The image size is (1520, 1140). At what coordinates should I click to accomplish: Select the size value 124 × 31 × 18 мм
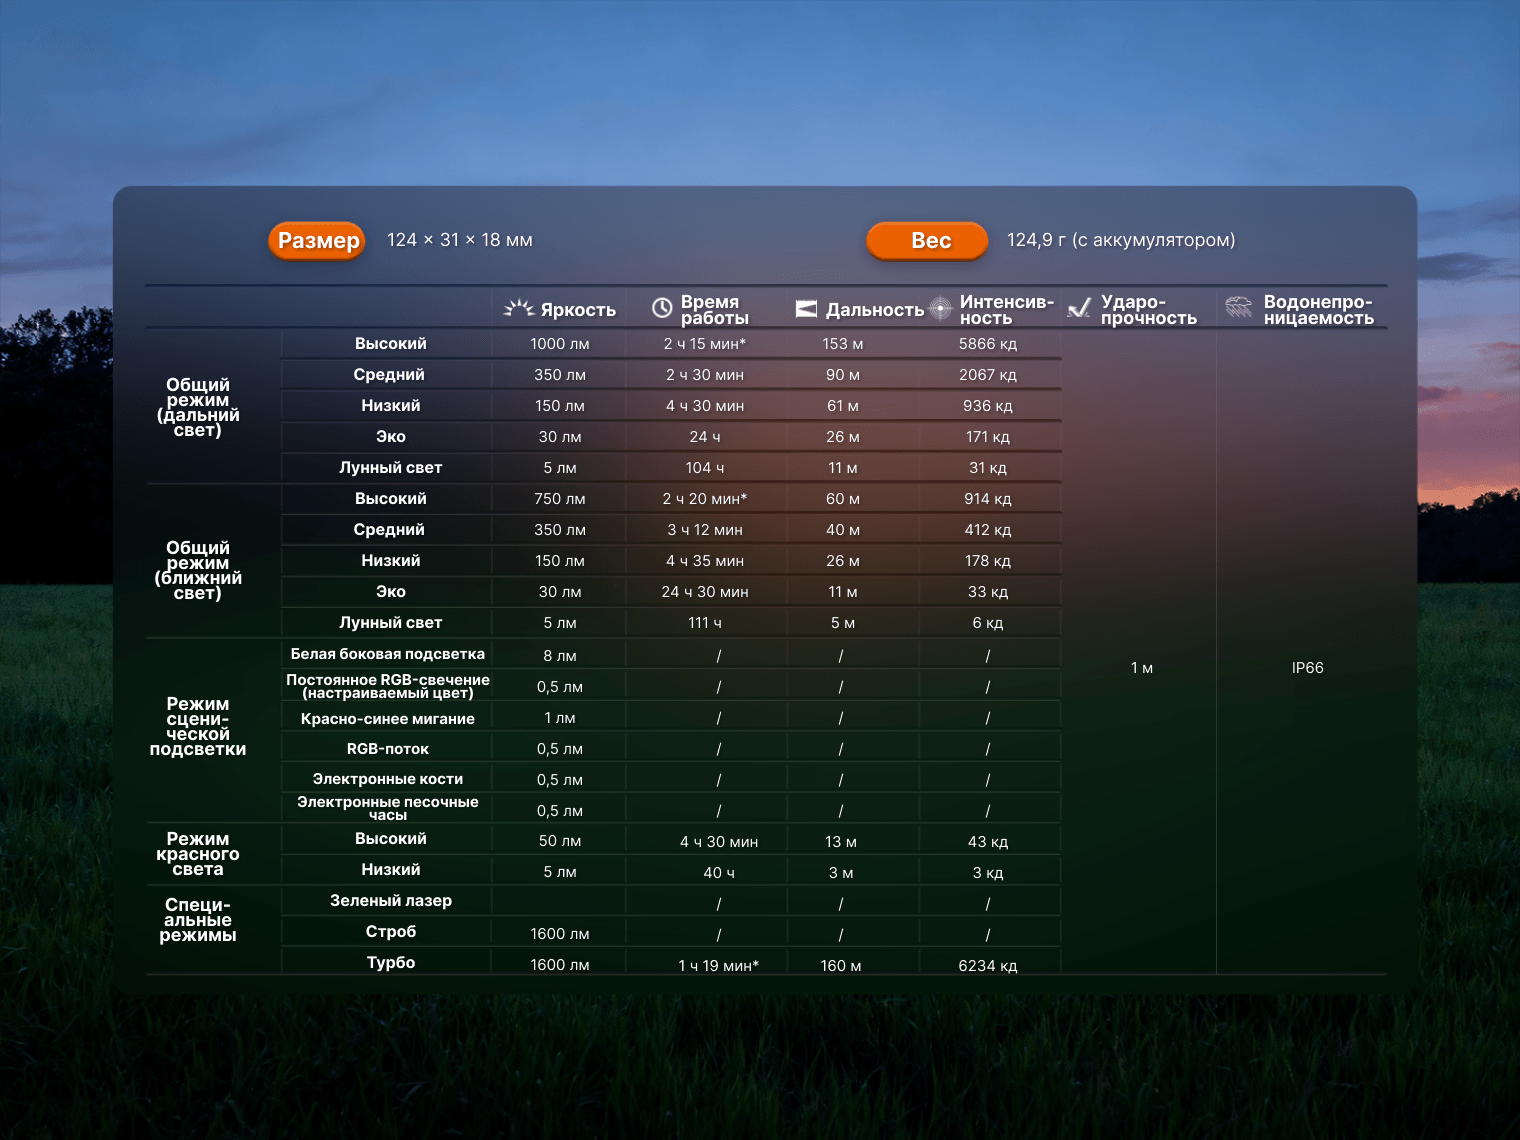[460, 240]
